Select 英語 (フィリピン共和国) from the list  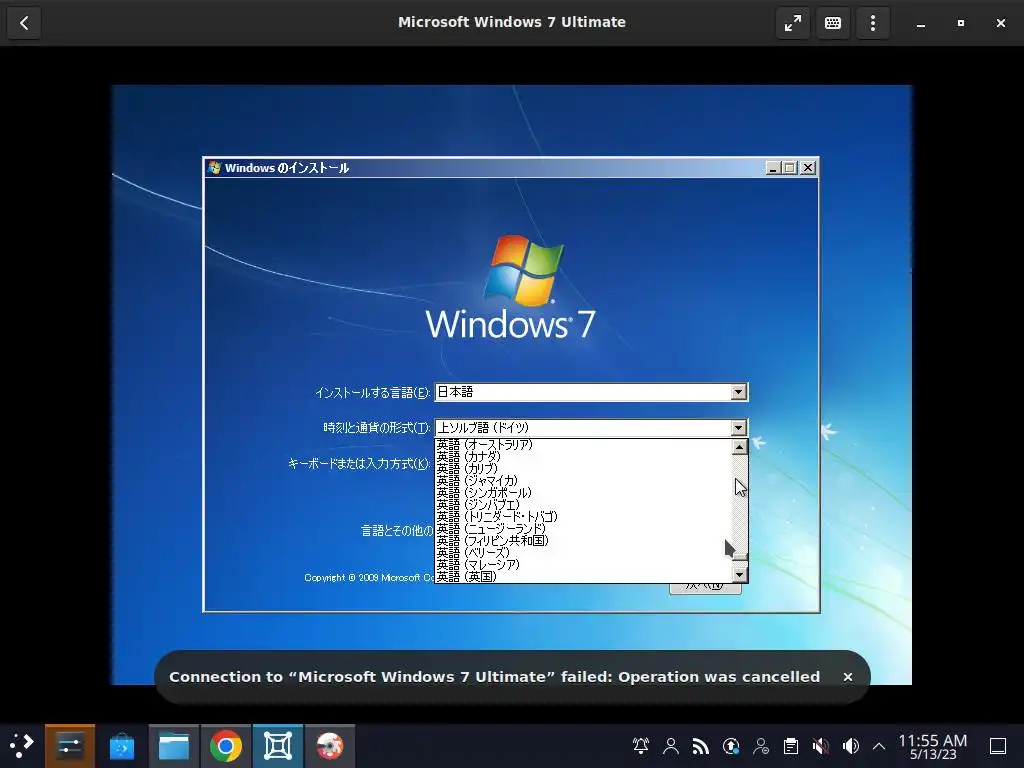tap(583, 541)
